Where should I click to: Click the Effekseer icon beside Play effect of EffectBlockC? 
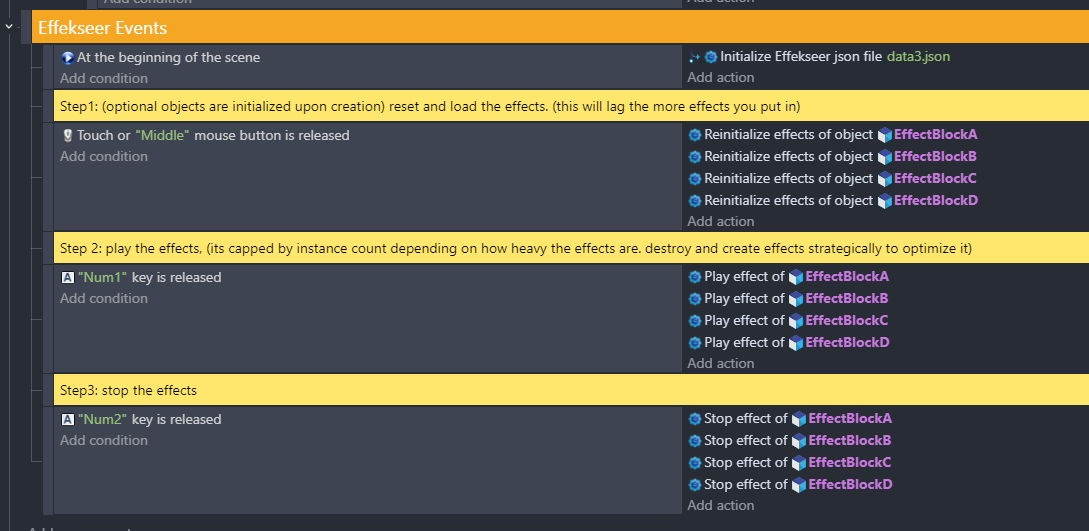(695, 321)
